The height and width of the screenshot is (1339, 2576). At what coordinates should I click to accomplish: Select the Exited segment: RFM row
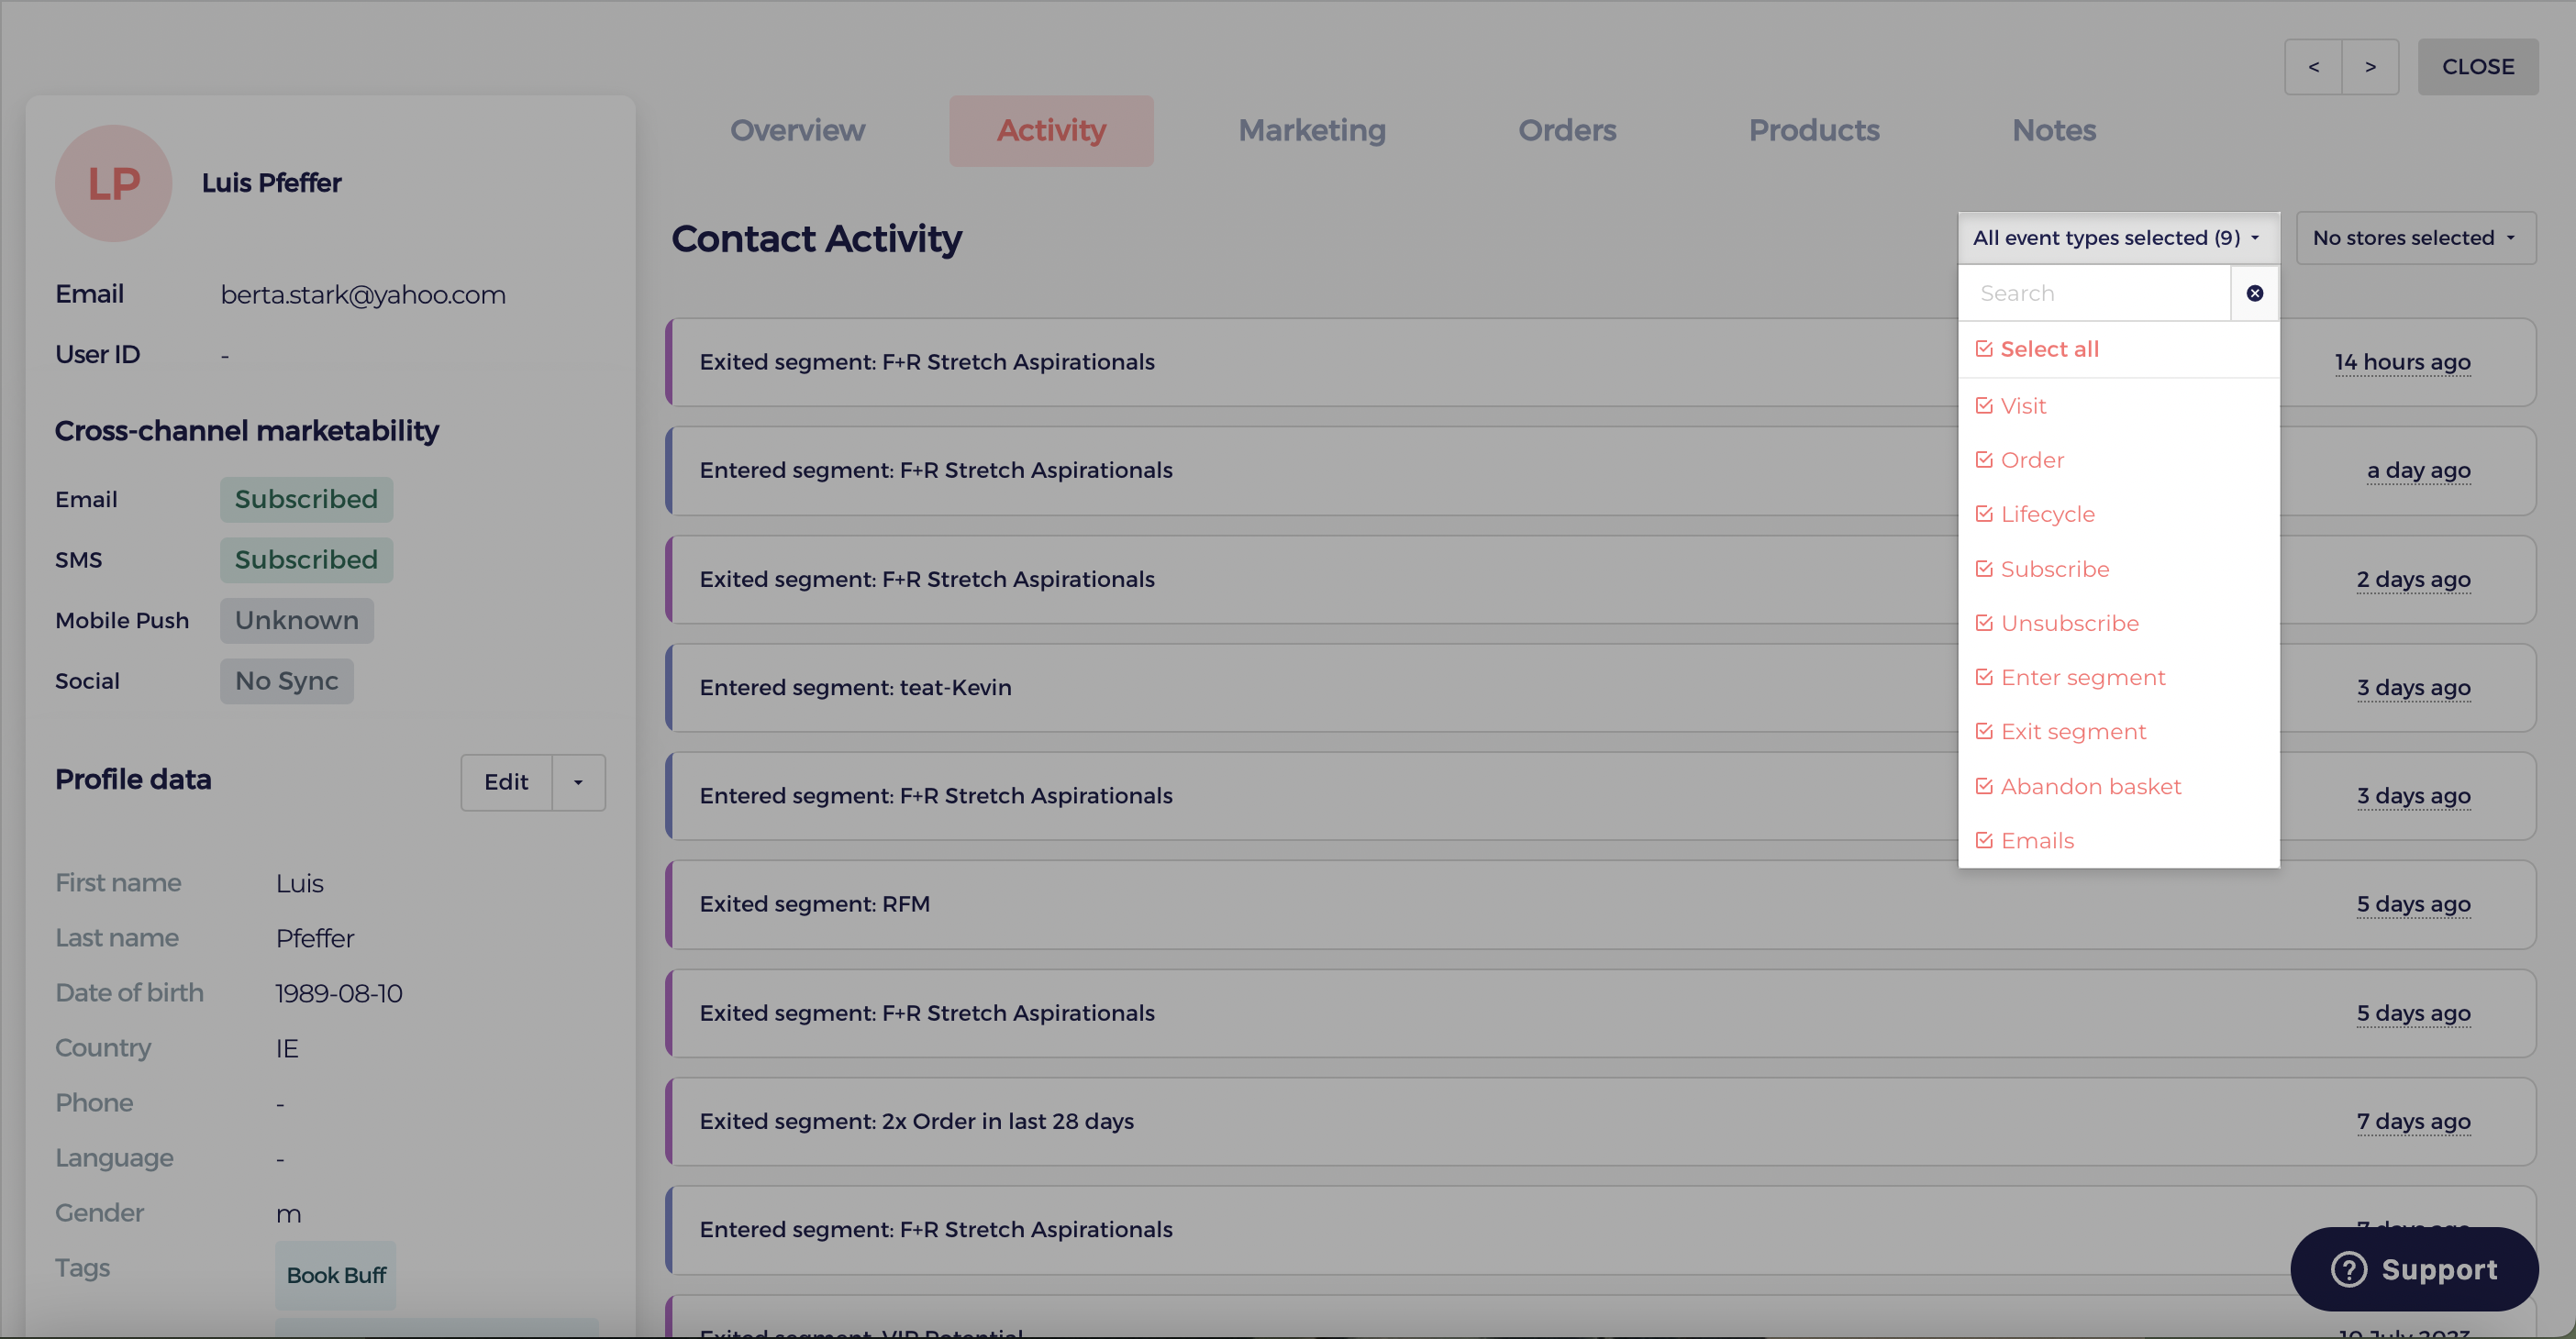[x=1600, y=905]
